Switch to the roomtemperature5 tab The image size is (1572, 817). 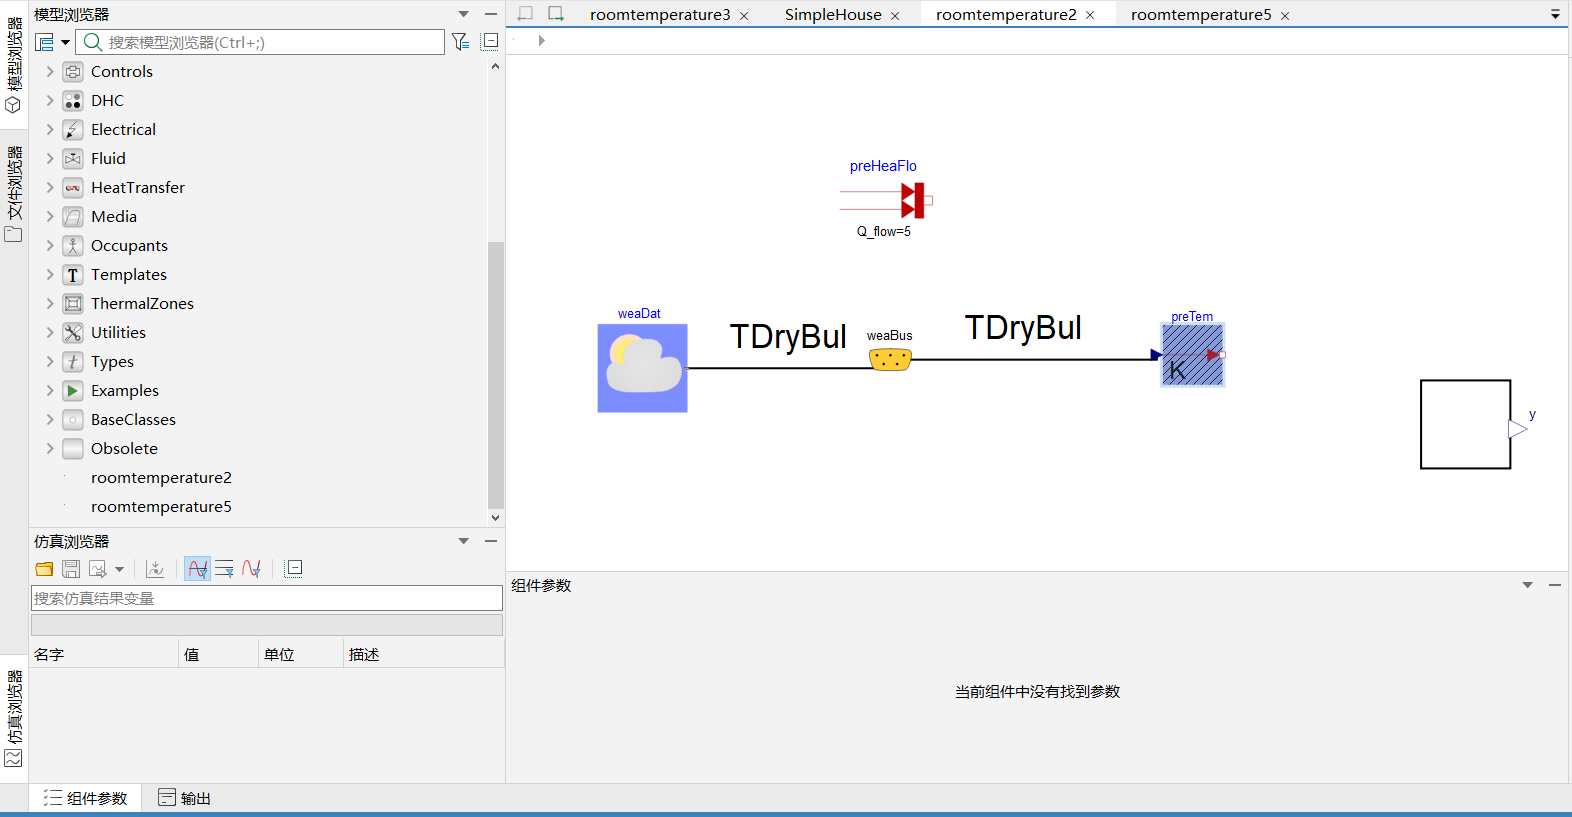[1201, 15]
